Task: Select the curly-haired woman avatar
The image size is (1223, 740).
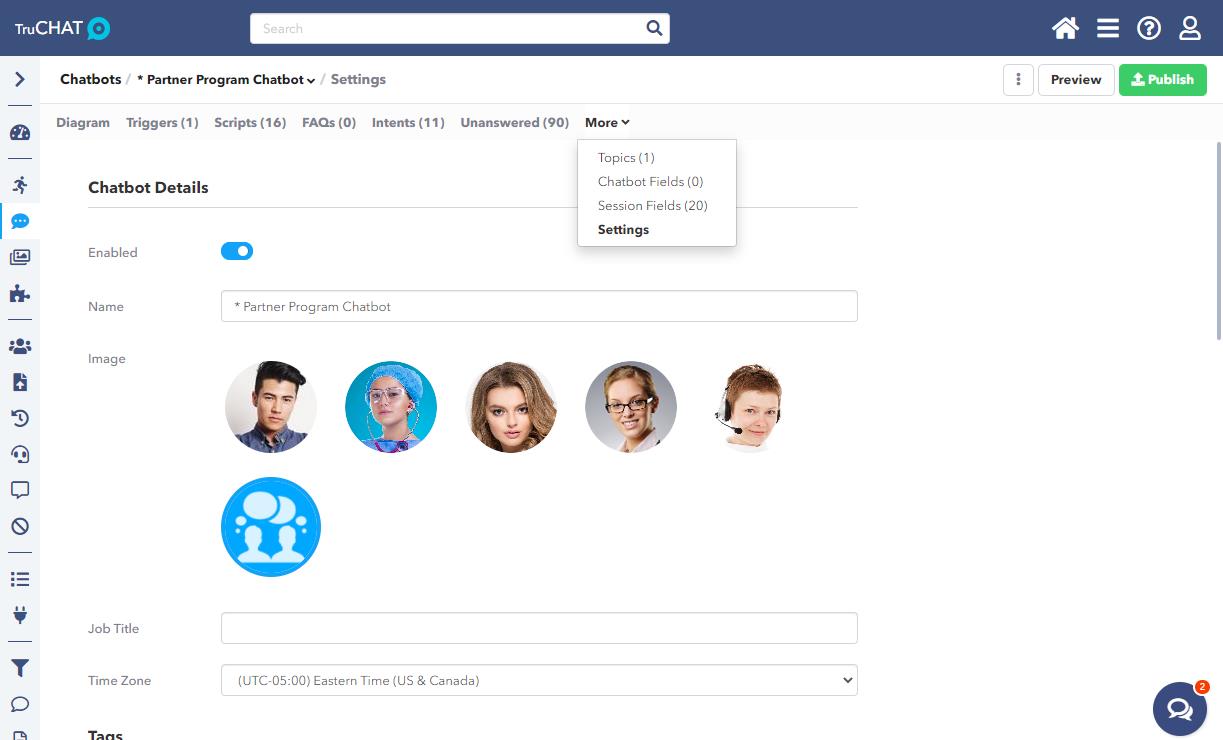Action: point(511,407)
